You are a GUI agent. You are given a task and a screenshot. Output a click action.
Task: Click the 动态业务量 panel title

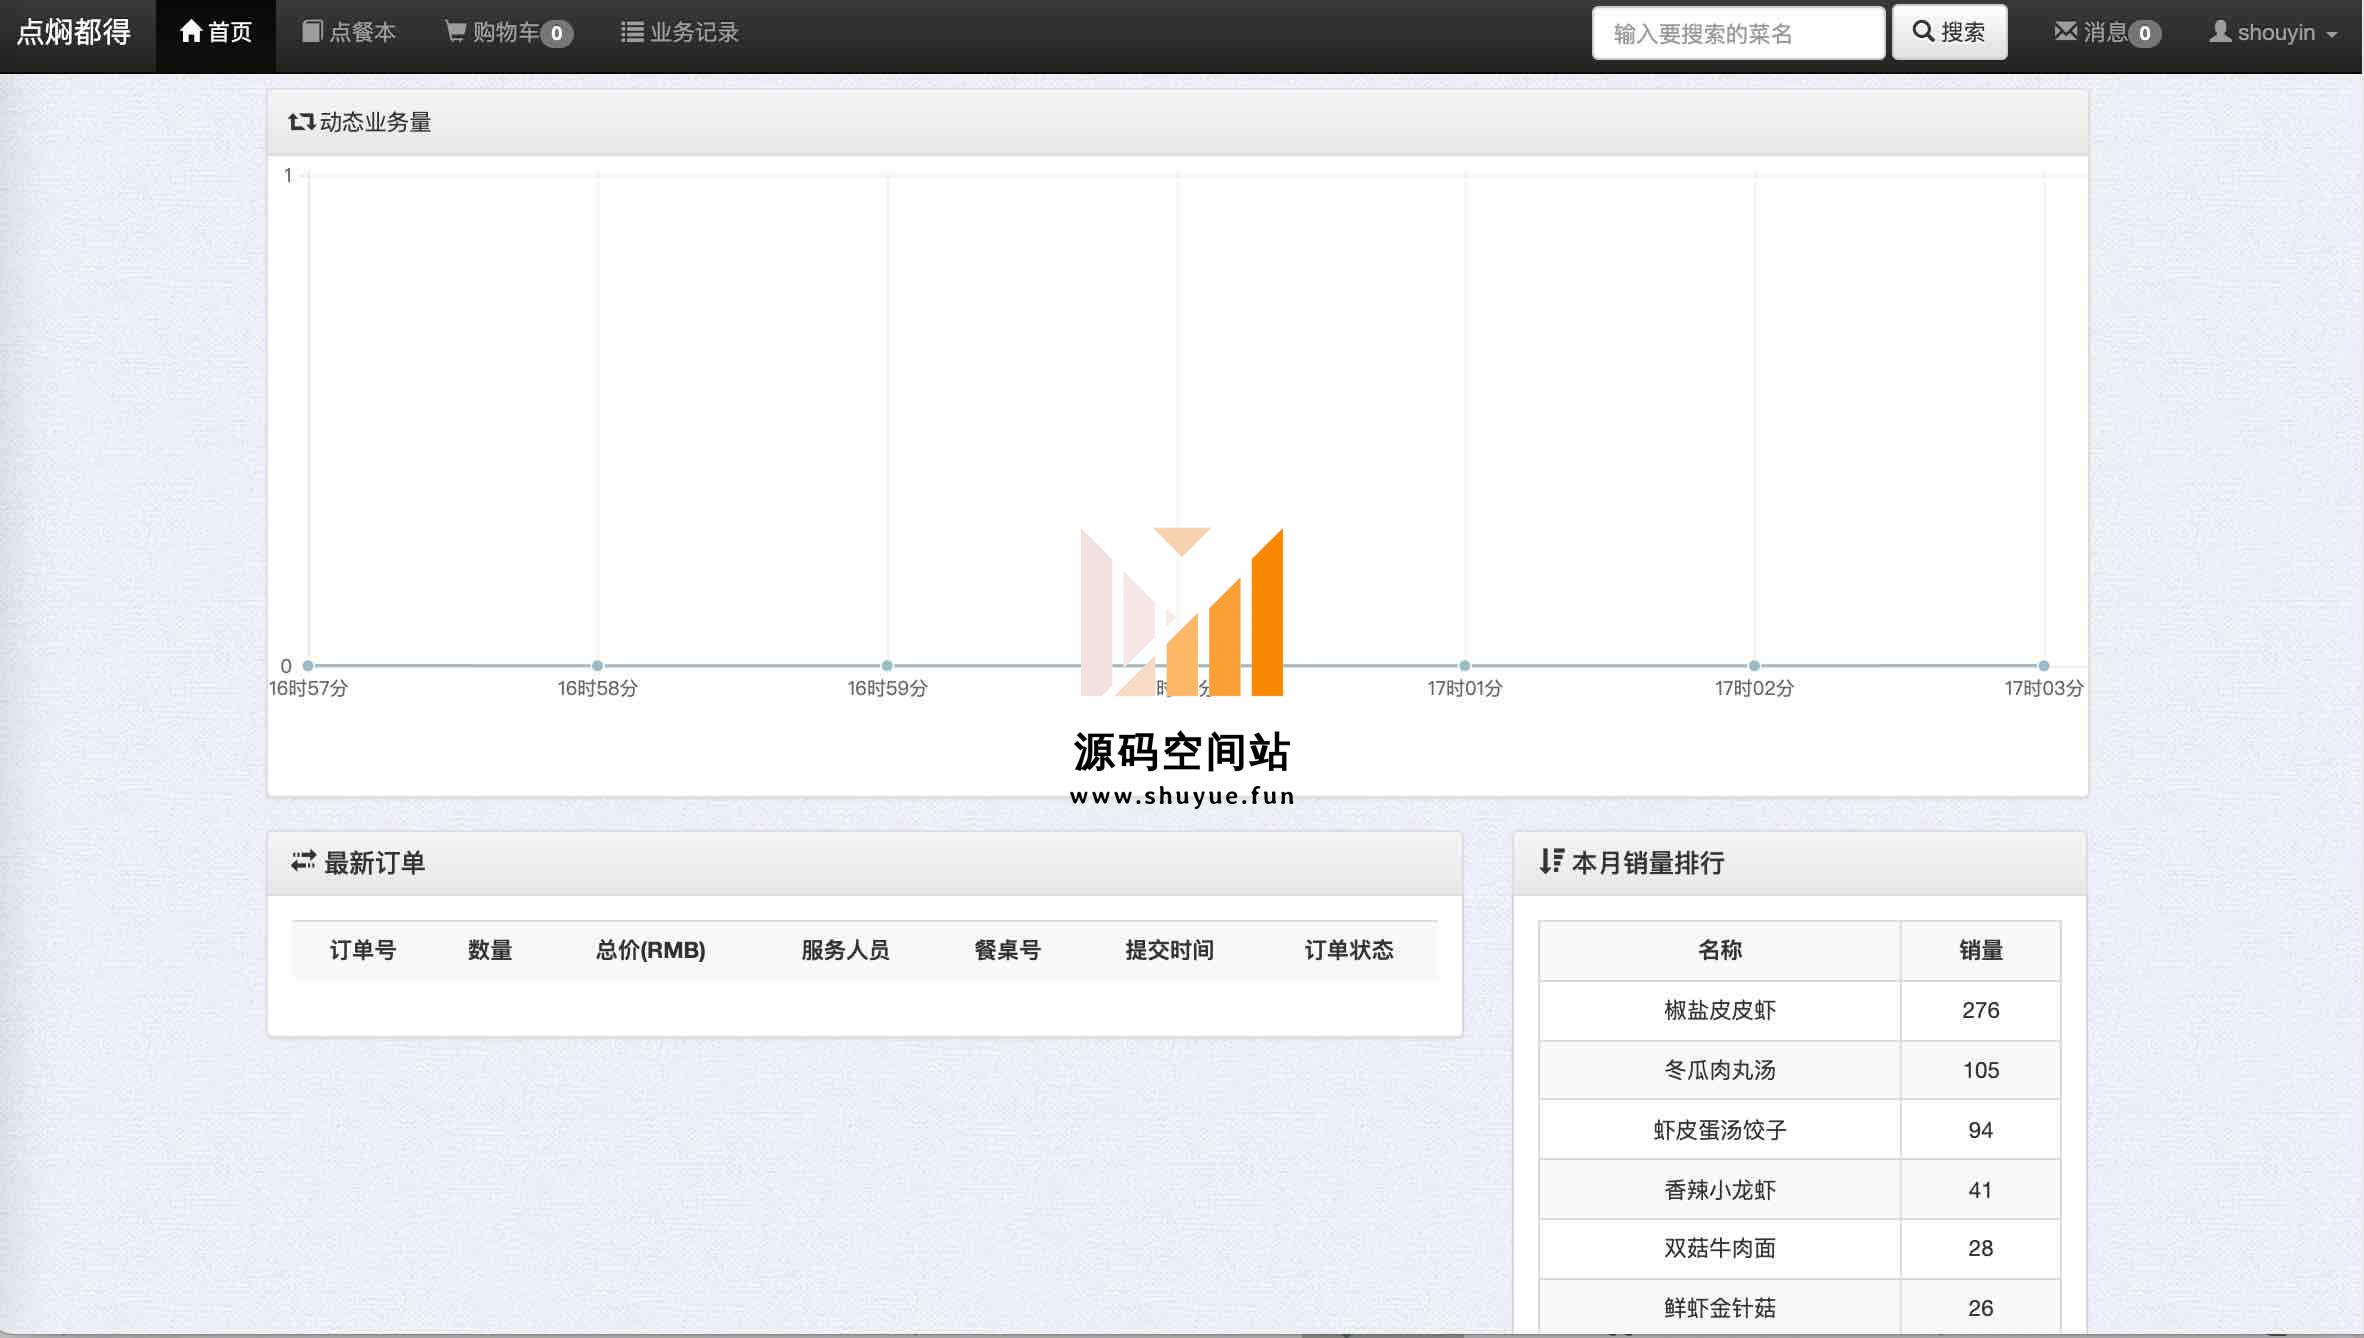click(x=375, y=122)
